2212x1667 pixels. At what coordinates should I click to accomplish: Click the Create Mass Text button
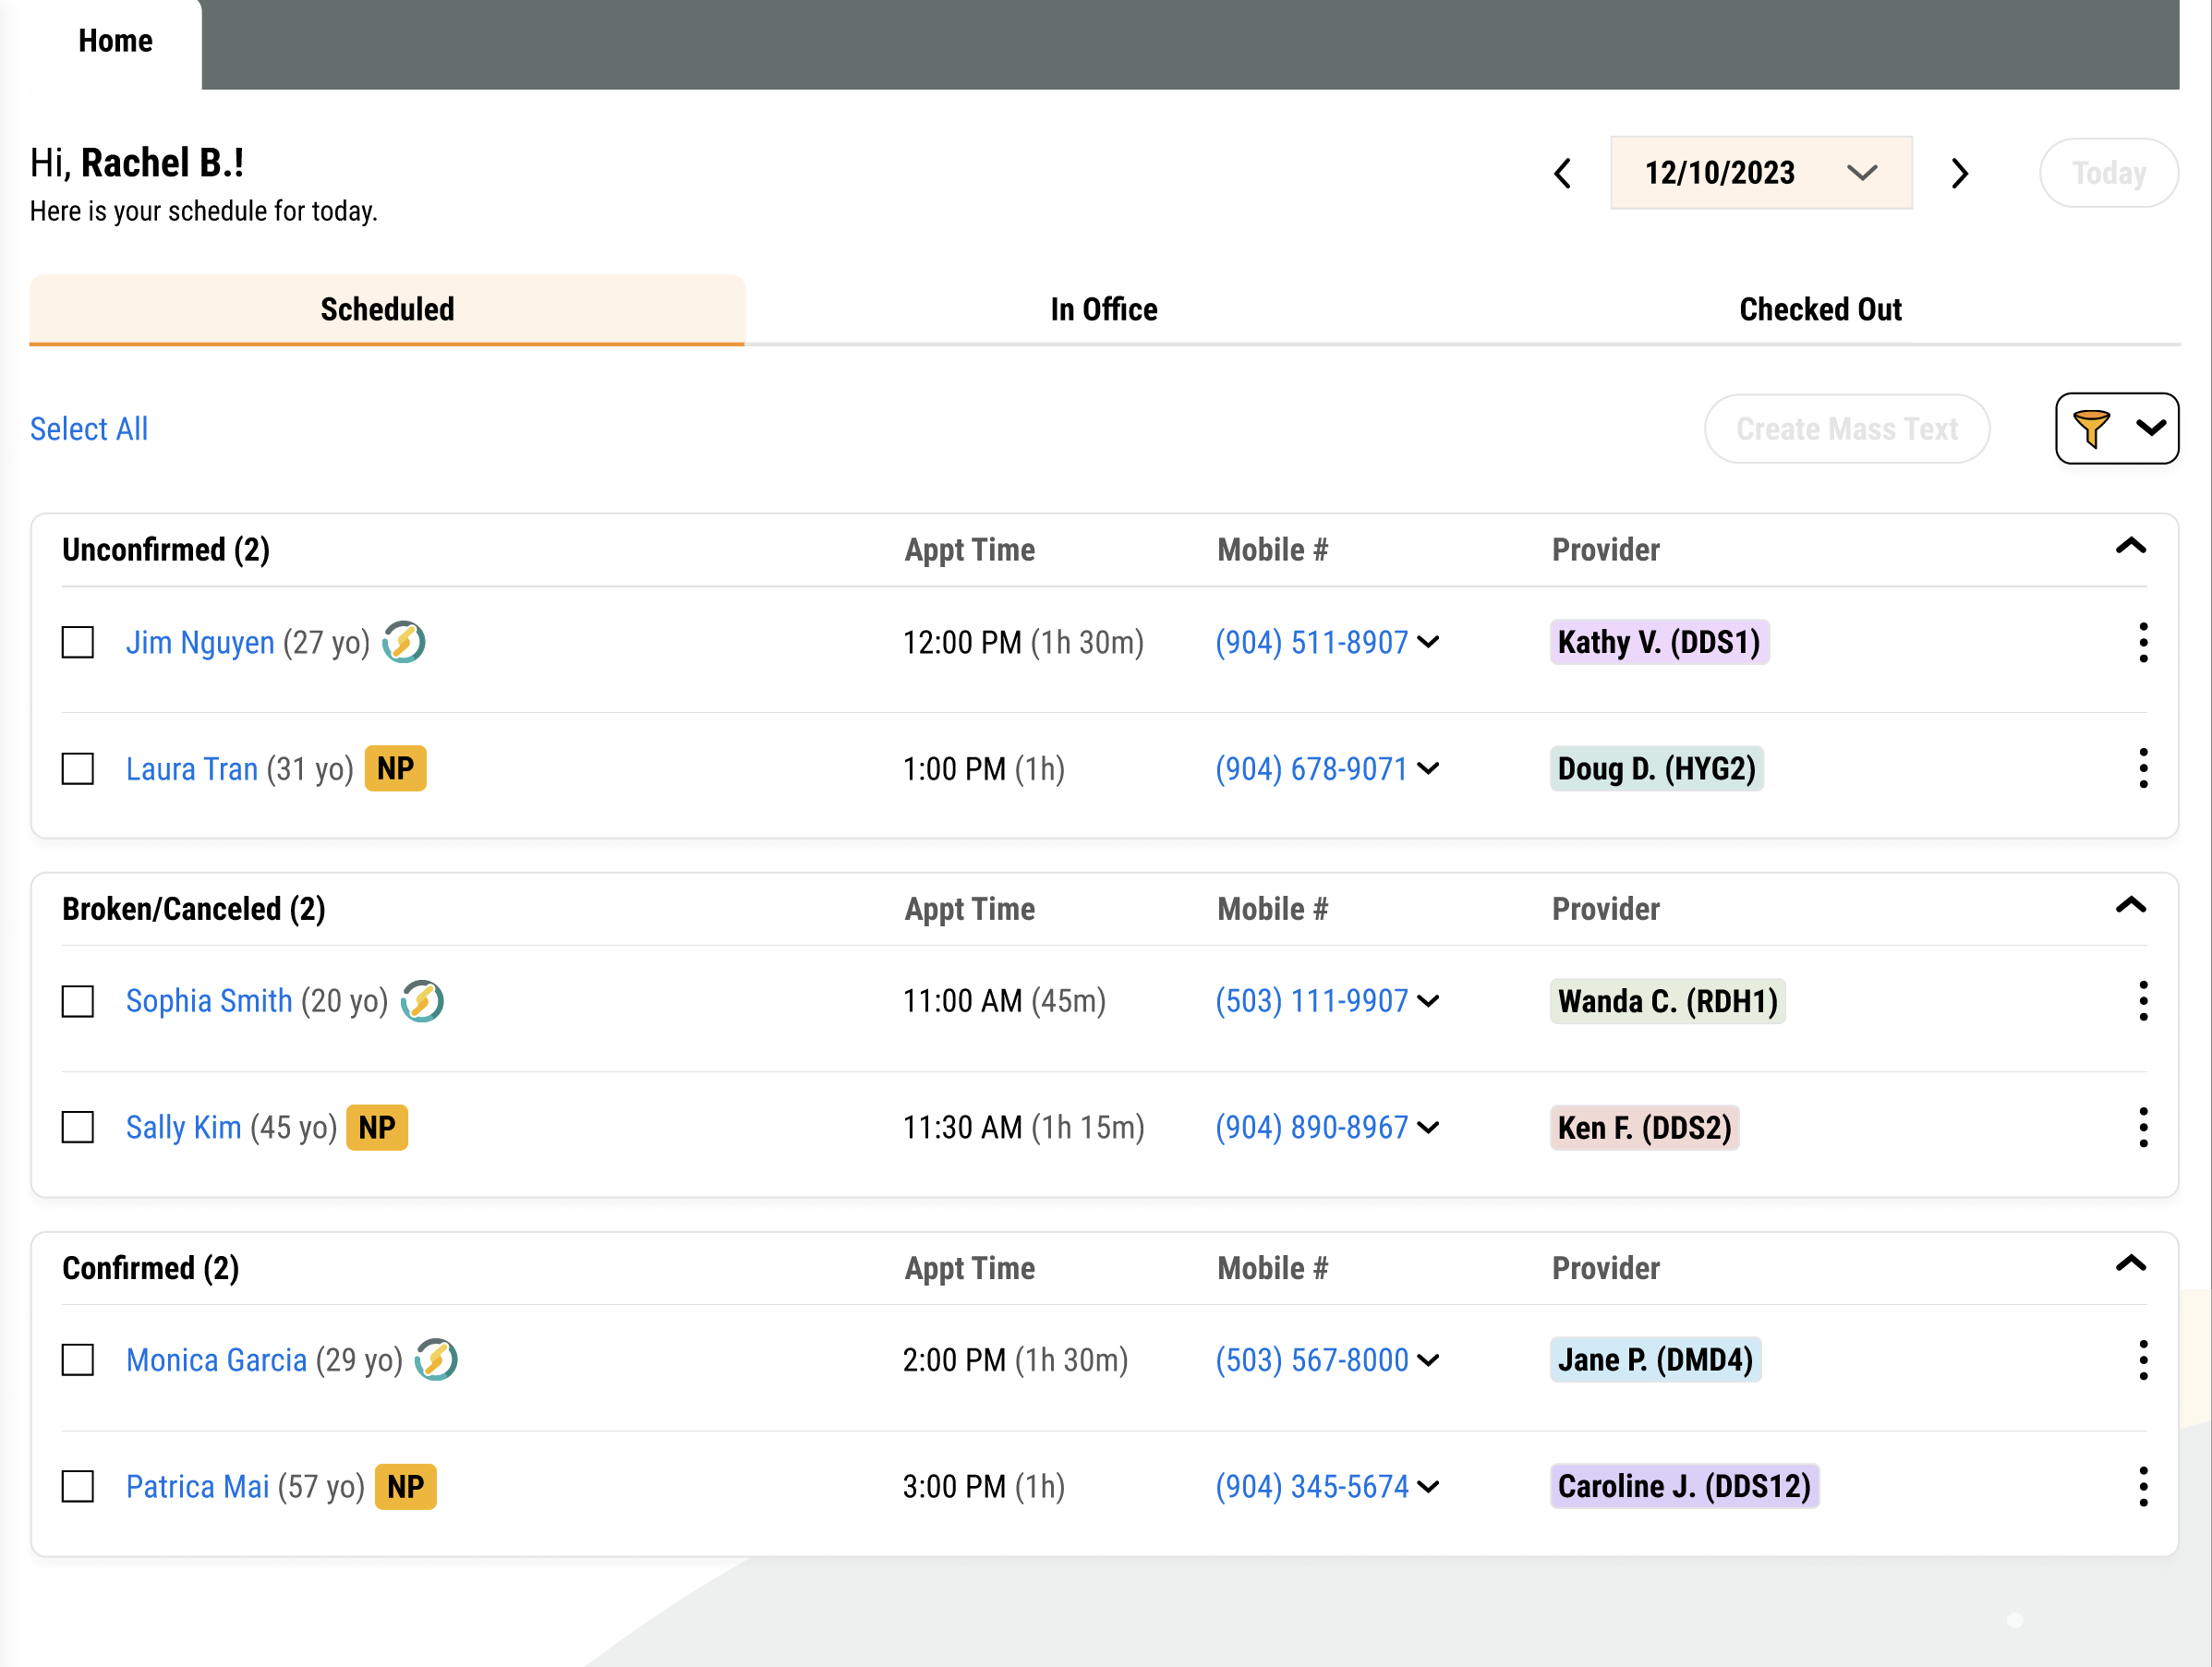[x=1846, y=428]
